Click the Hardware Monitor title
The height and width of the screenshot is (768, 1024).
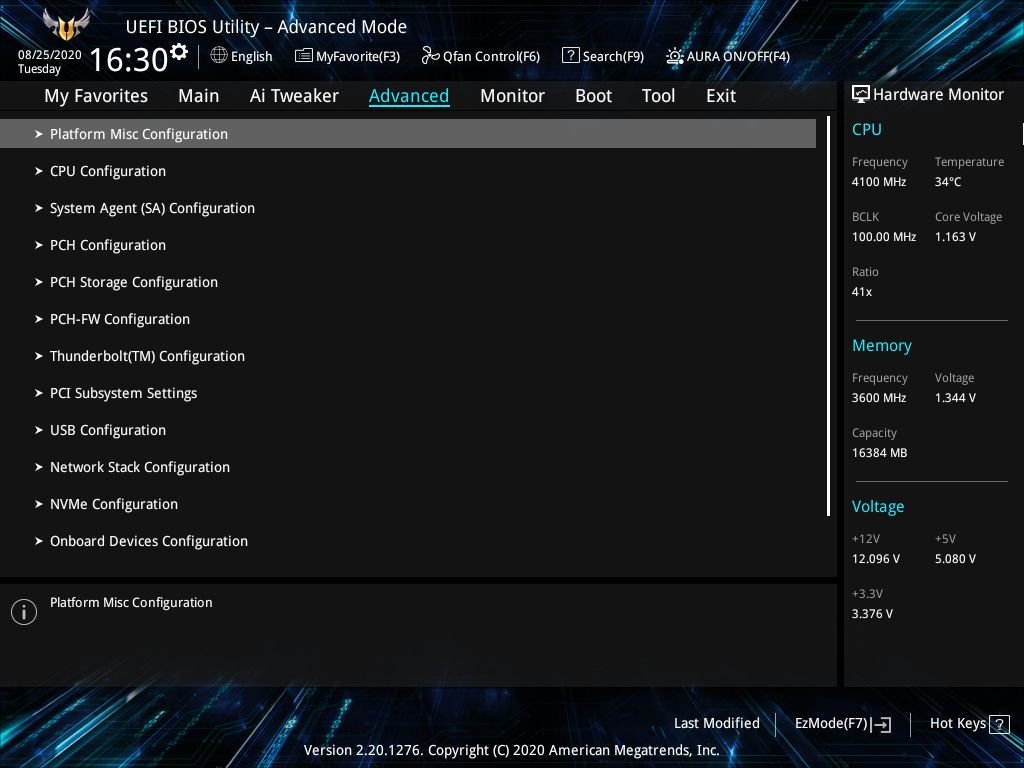938,95
